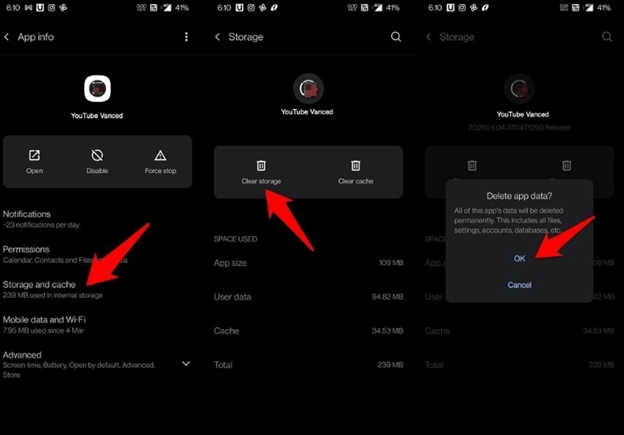Image resolution: width=624 pixels, height=435 pixels.
Task: Open the three-dot overflow menu in App info
Action: 186,37
